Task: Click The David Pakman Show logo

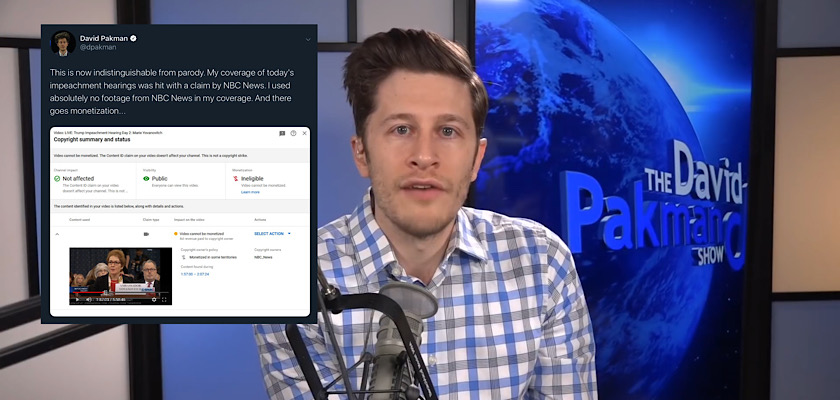Action: [655, 206]
